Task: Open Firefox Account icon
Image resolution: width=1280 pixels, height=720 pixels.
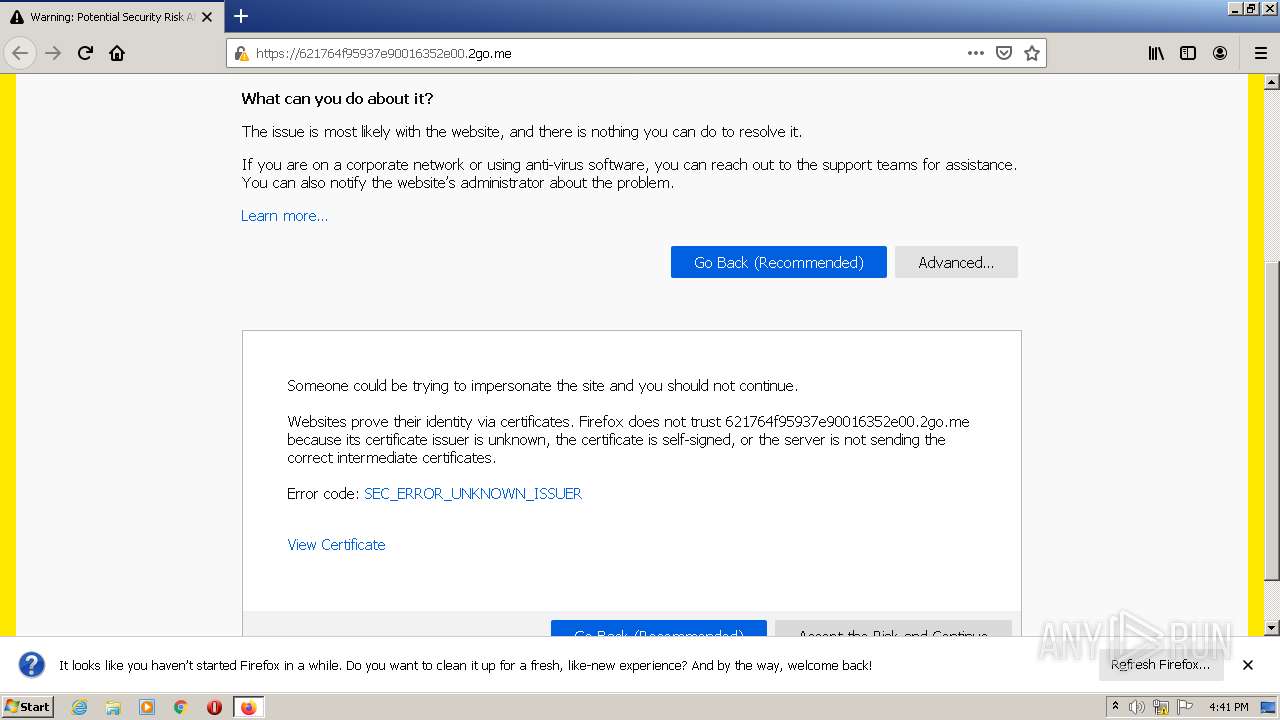Action: pyautogui.click(x=1220, y=53)
